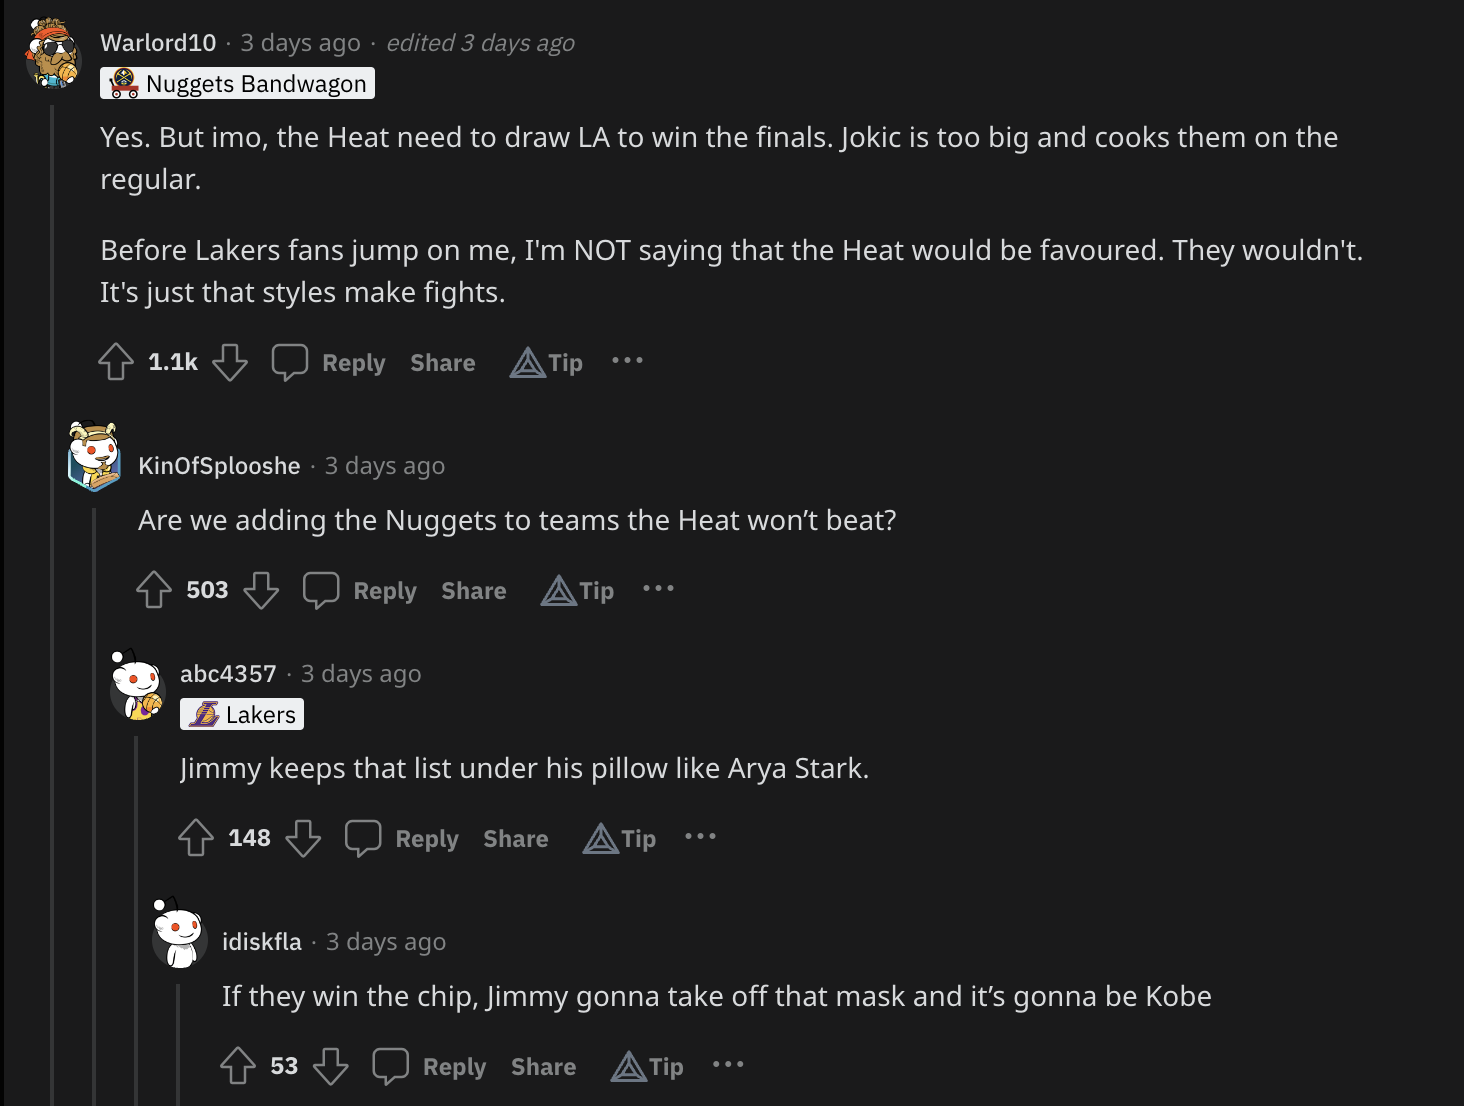Open Warlord10's user profile

click(x=158, y=43)
